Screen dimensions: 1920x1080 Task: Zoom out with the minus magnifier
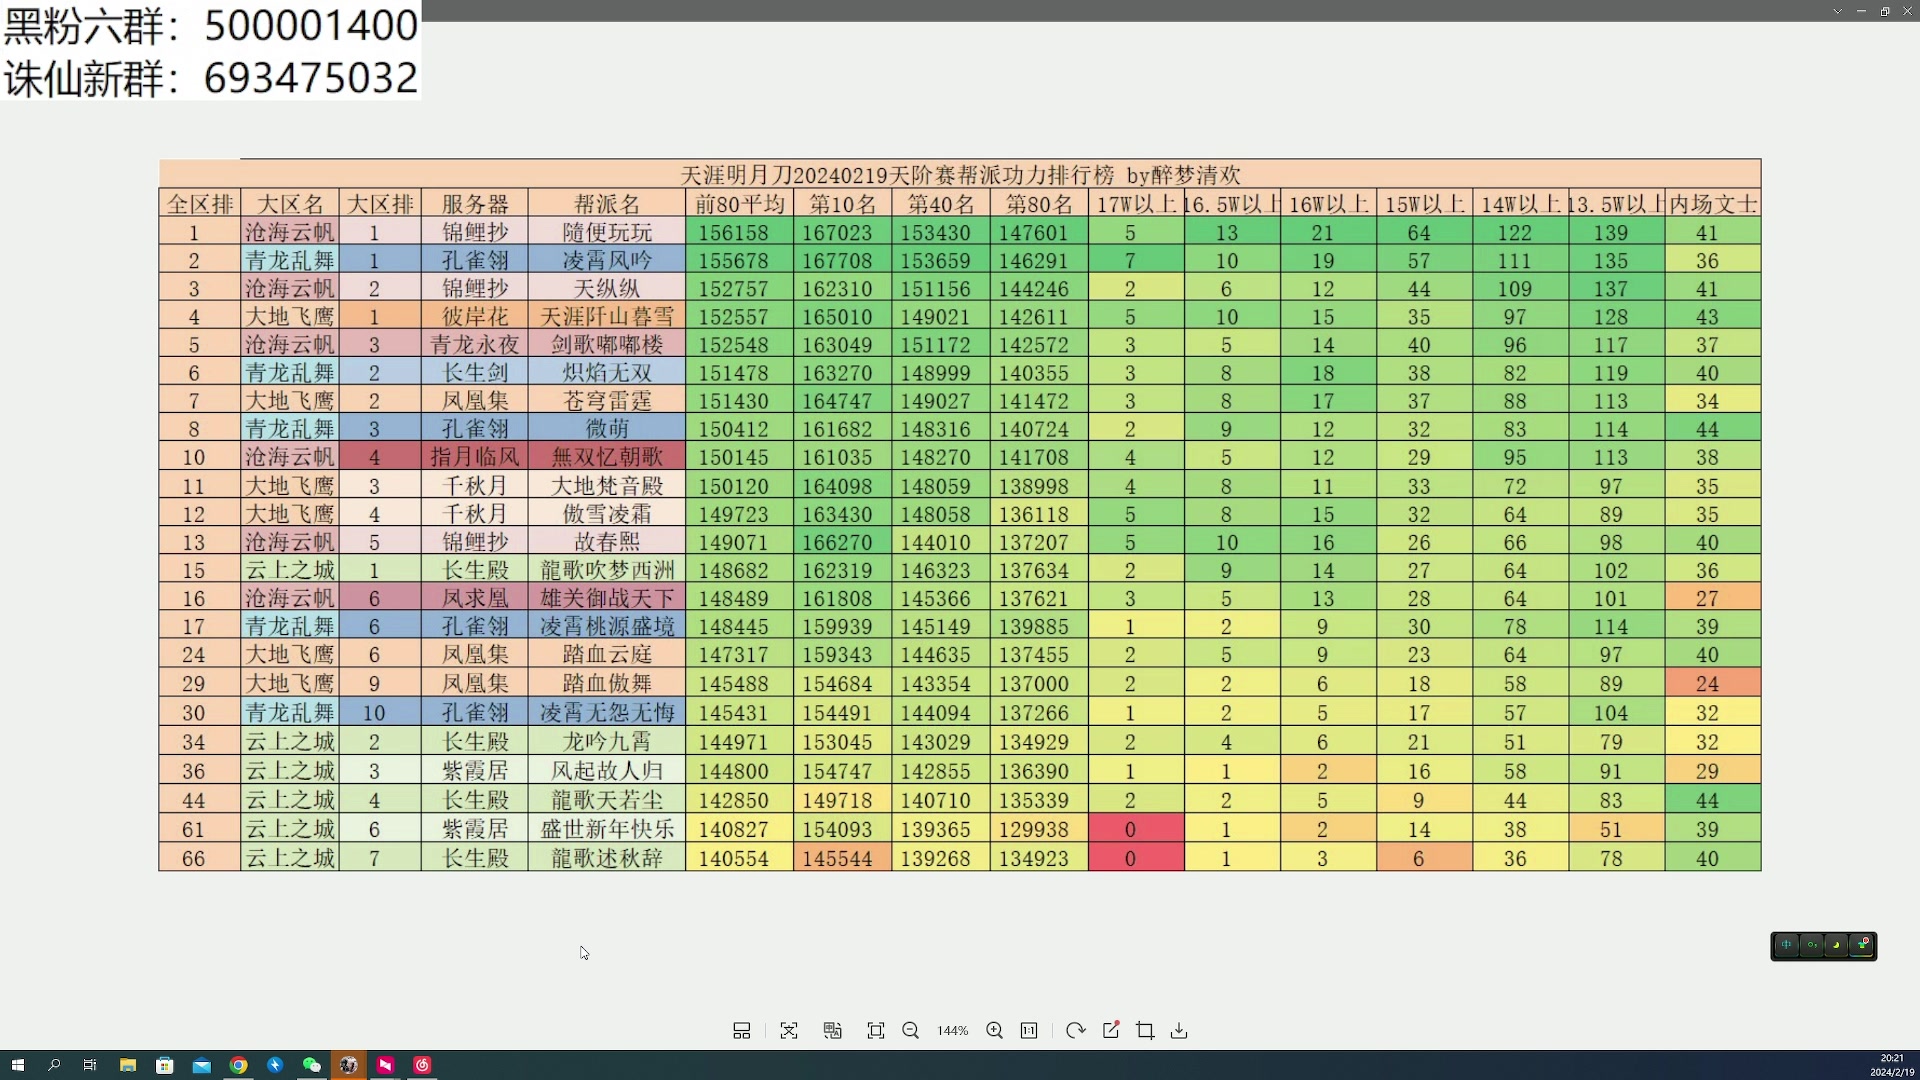pyautogui.click(x=910, y=1031)
